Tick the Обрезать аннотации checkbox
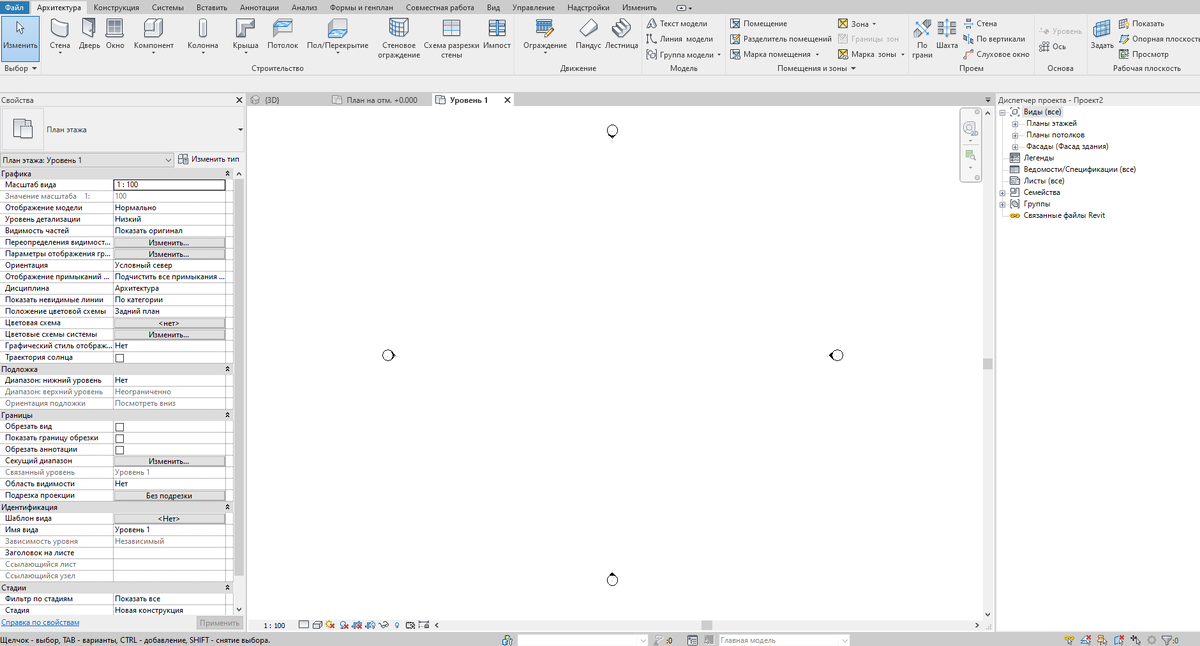Image resolution: width=1200 pixels, height=646 pixels. tap(120, 450)
